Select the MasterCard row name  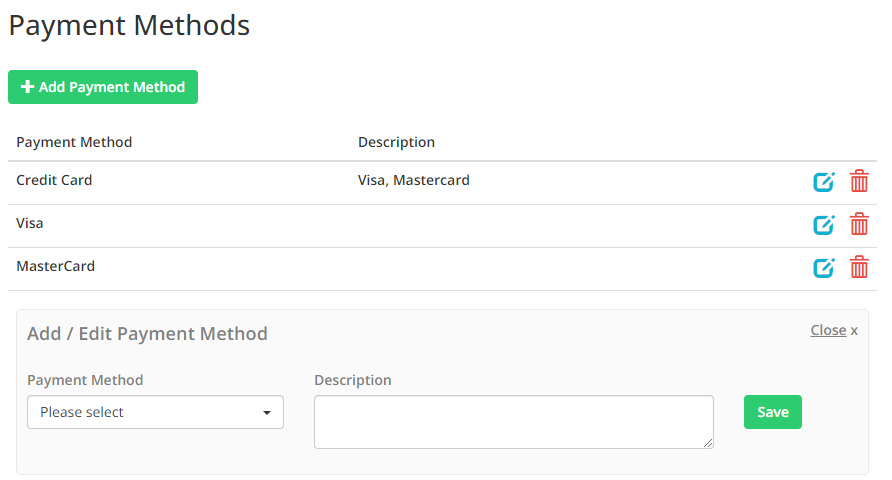point(55,267)
